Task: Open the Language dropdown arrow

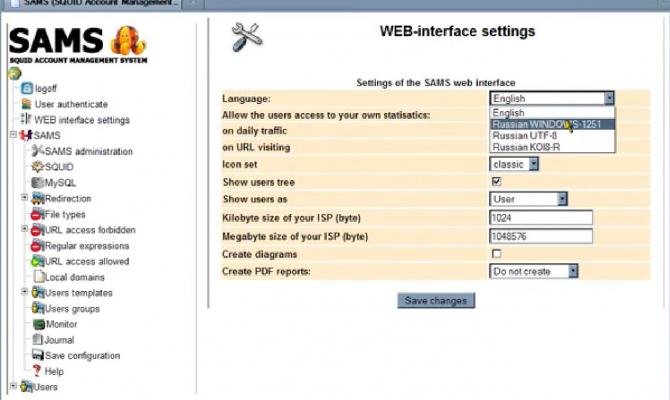Action: [x=609, y=98]
